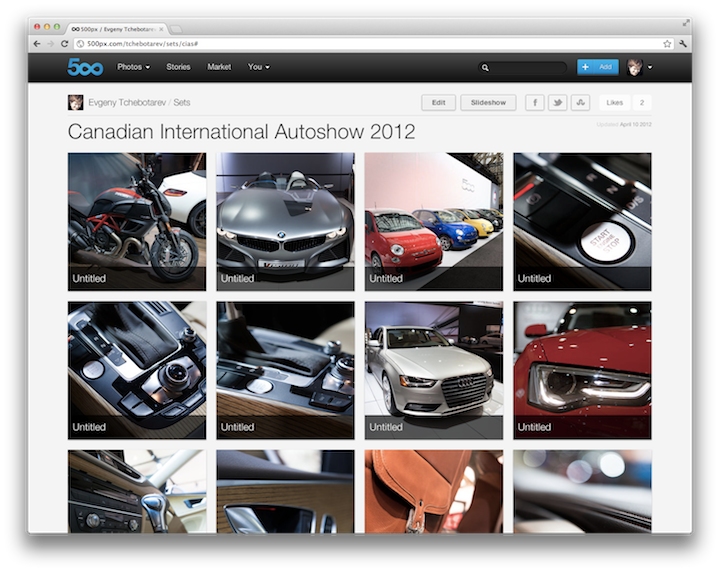Open the You dropdown menu

tap(259, 67)
